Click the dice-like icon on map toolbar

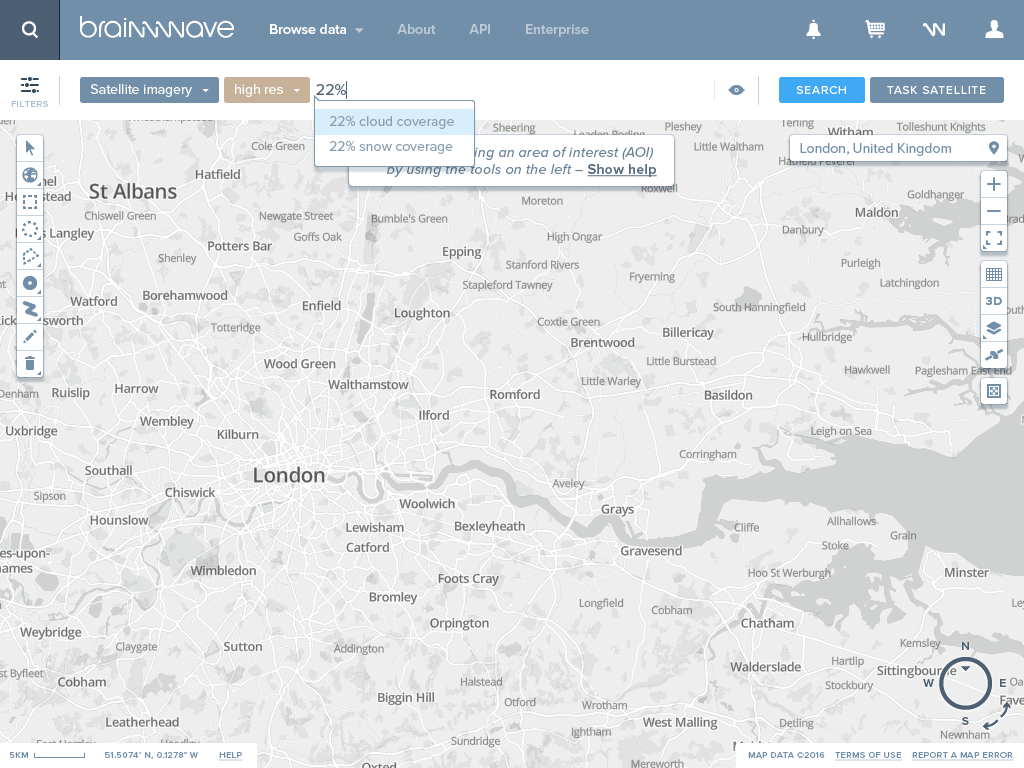(993, 391)
